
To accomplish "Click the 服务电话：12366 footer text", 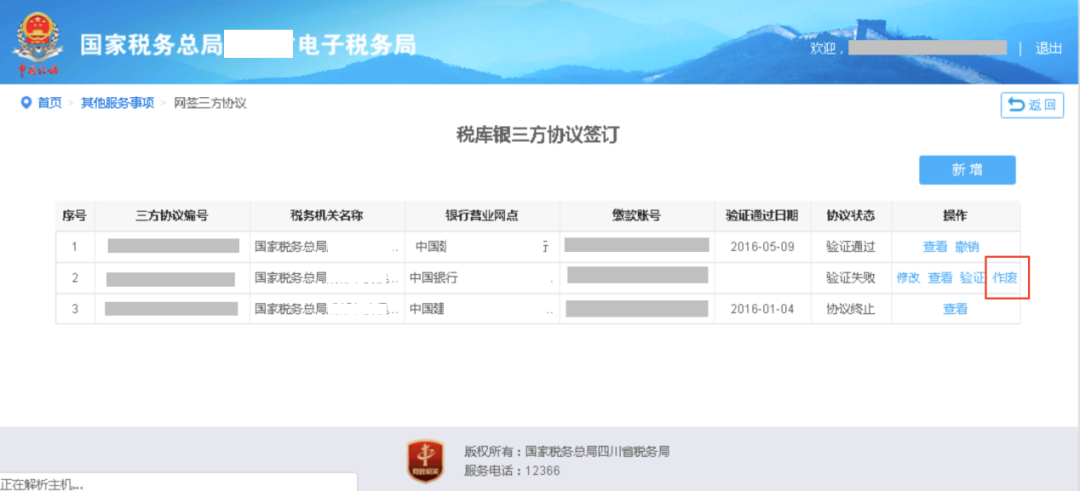I will point(512,470).
